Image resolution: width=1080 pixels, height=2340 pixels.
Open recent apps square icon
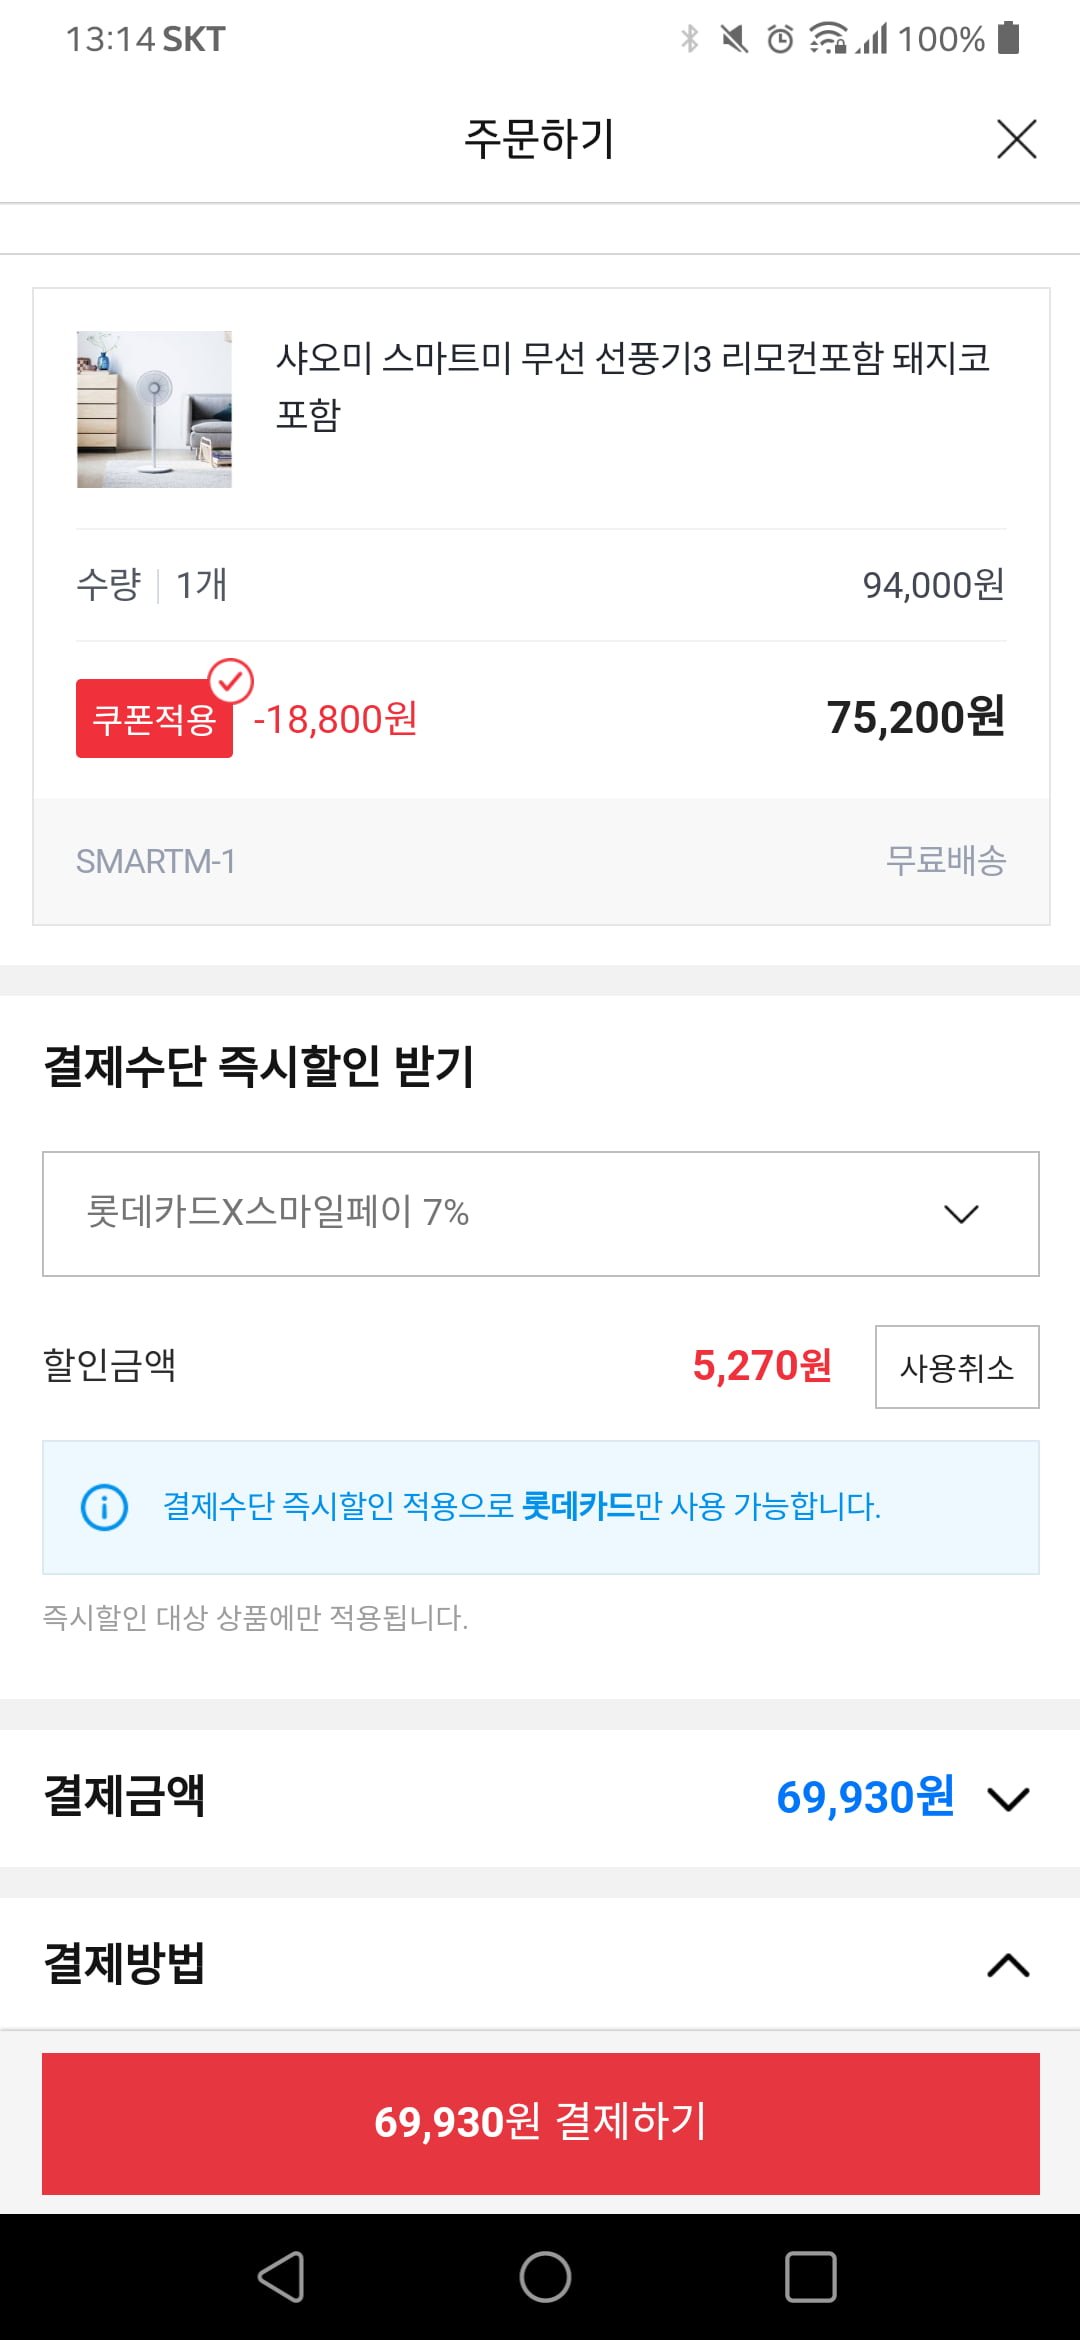[x=810, y=2277]
